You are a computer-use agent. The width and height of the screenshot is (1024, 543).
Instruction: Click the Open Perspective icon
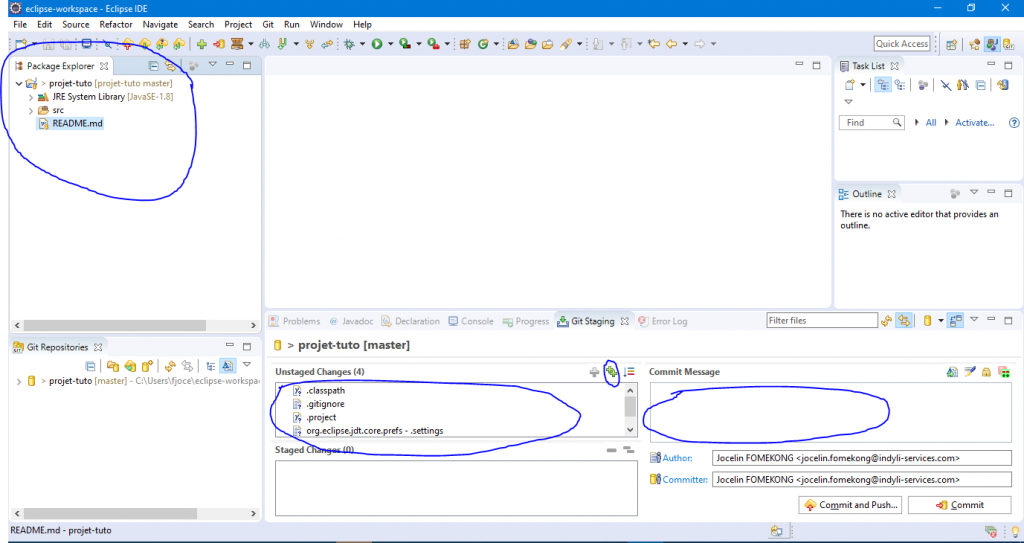click(x=952, y=44)
